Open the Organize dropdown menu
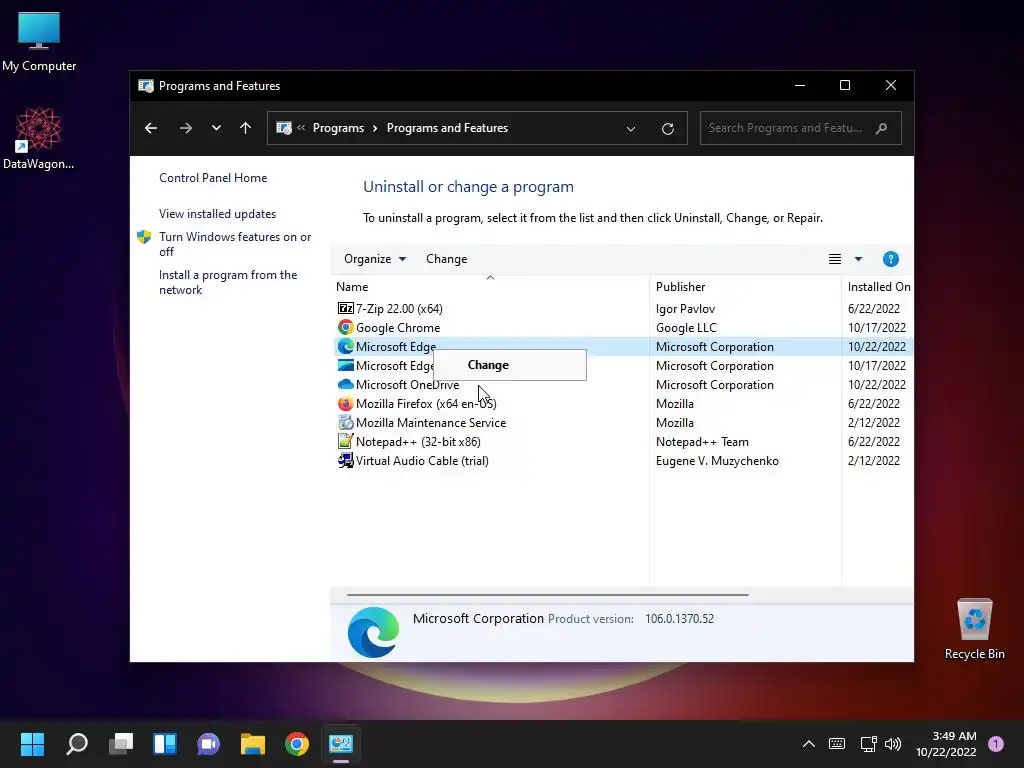The image size is (1024, 768). [375, 259]
